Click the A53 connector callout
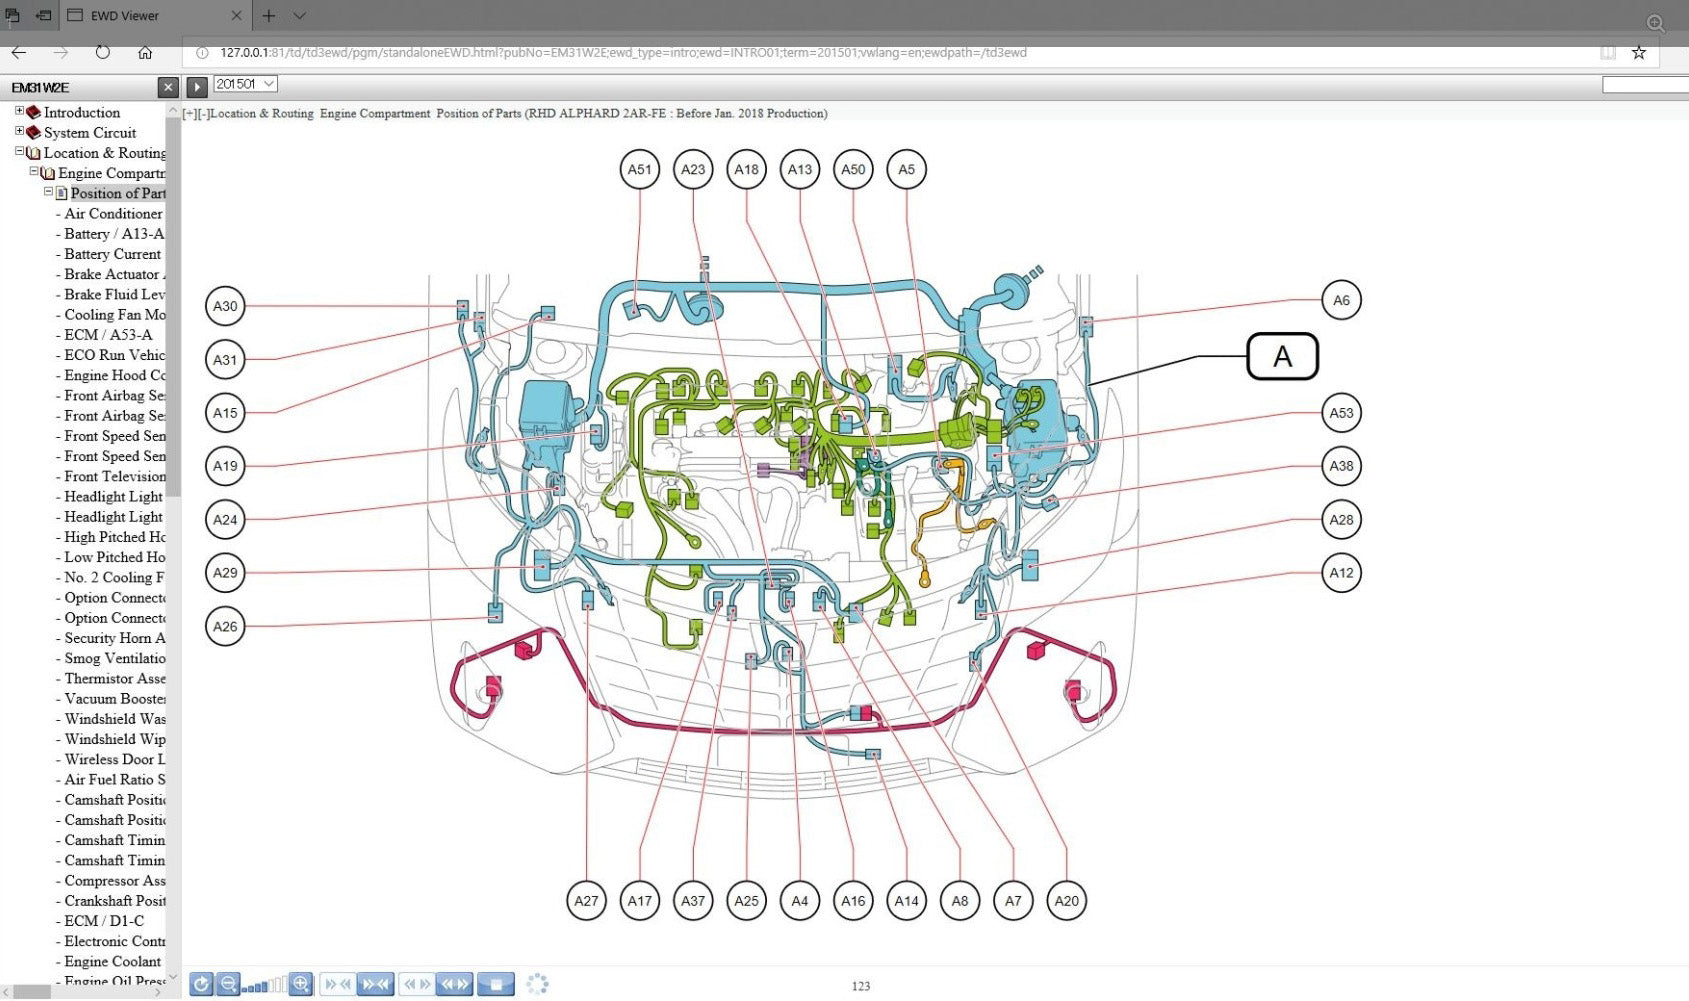Image resolution: width=1689 pixels, height=1001 pixels. click(x=1340, y=413)
